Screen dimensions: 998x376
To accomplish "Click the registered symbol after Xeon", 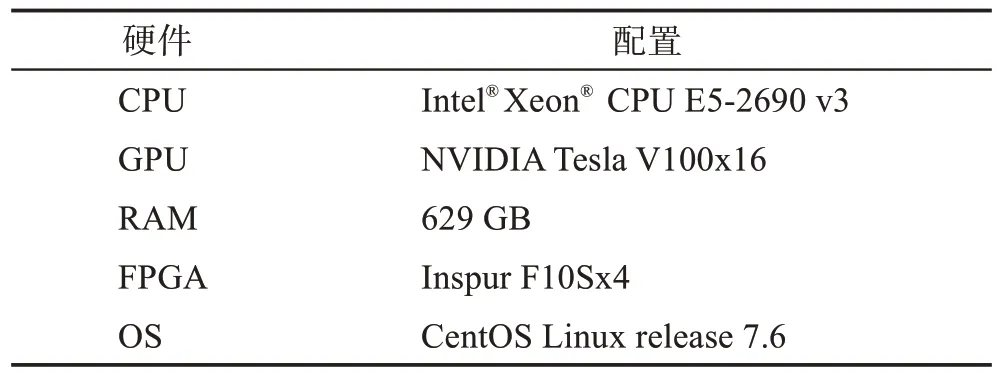I will click(586, 92).
